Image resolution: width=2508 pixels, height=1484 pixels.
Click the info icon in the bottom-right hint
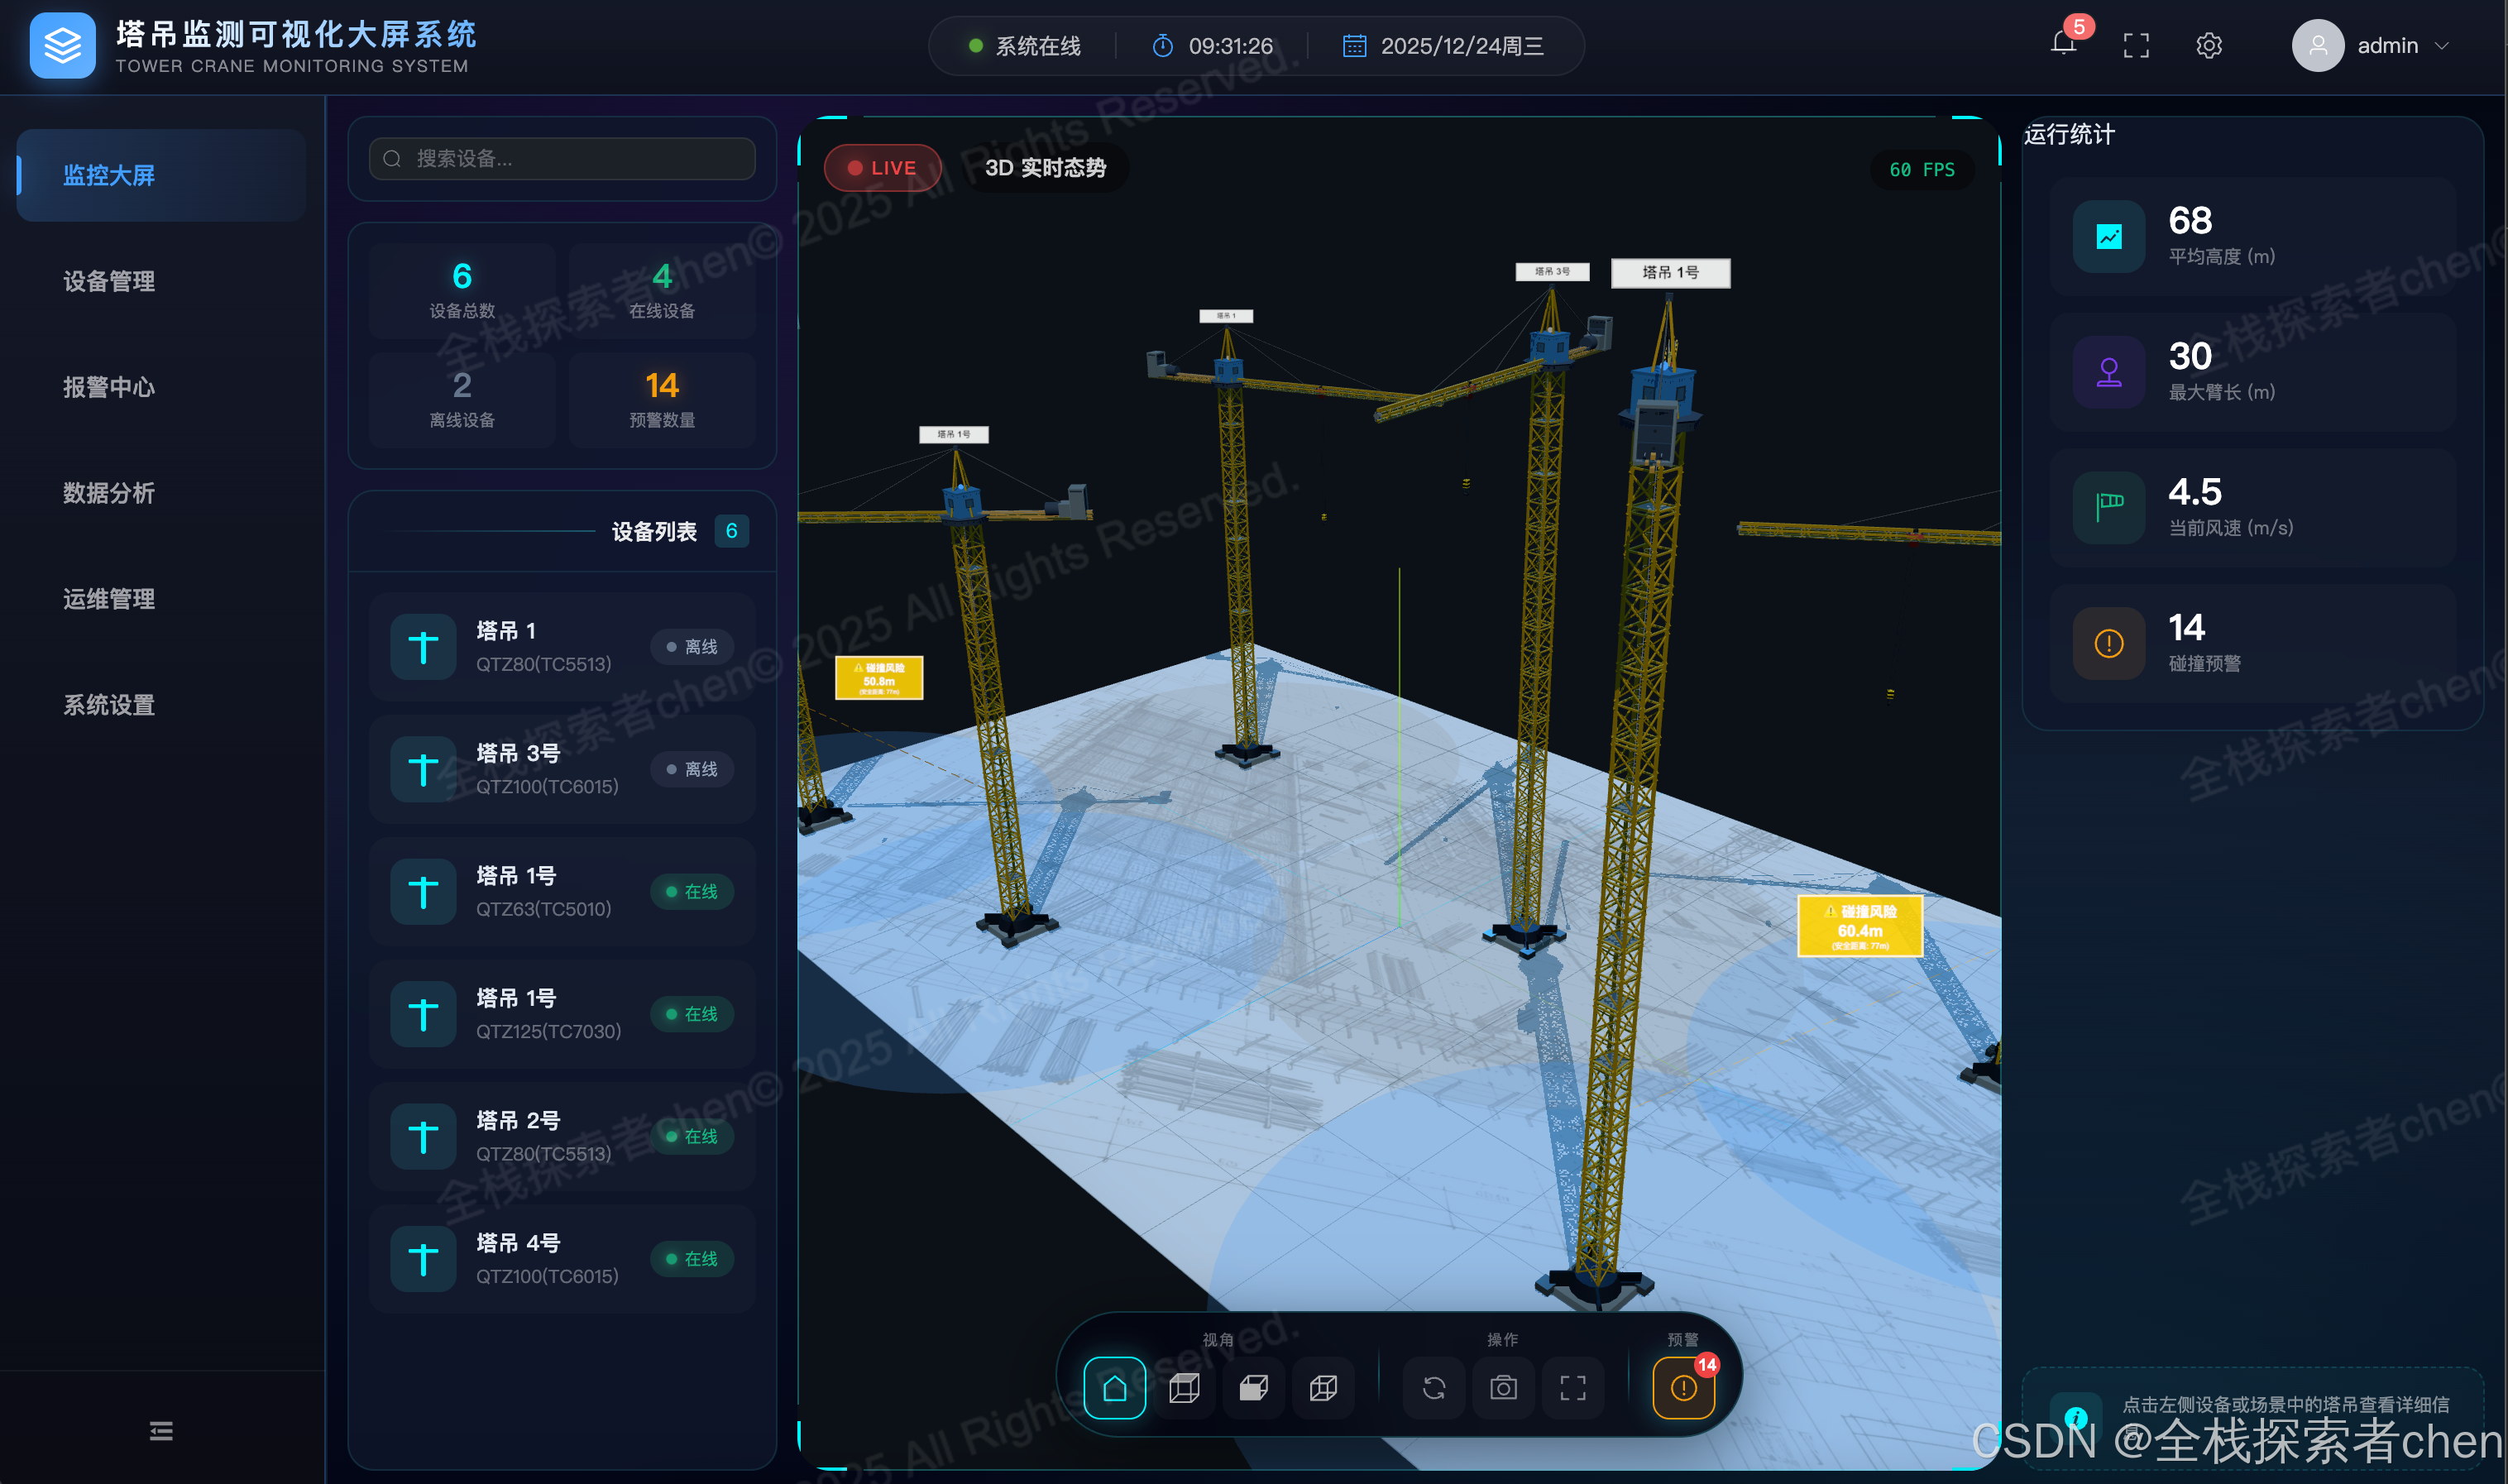click(2076, 1417)
